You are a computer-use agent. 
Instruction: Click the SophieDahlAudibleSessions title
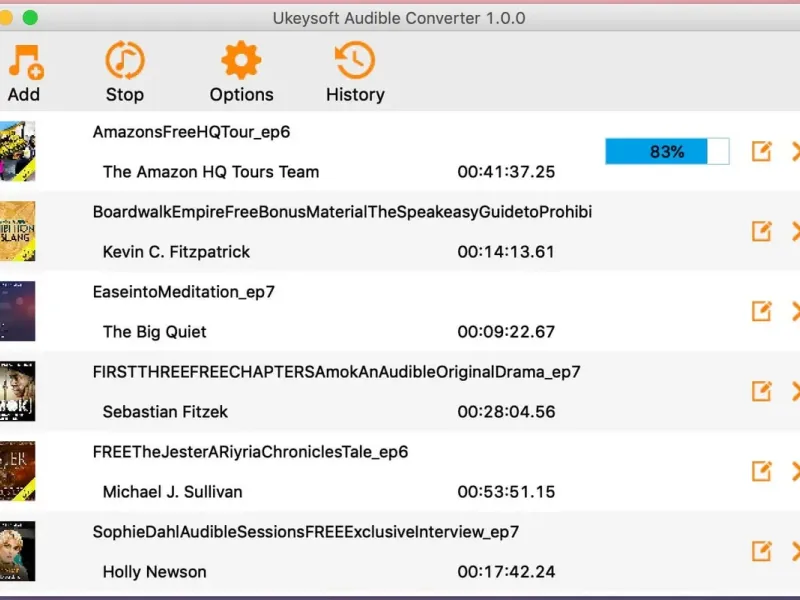pyautogui.click(x=306, y=532)
